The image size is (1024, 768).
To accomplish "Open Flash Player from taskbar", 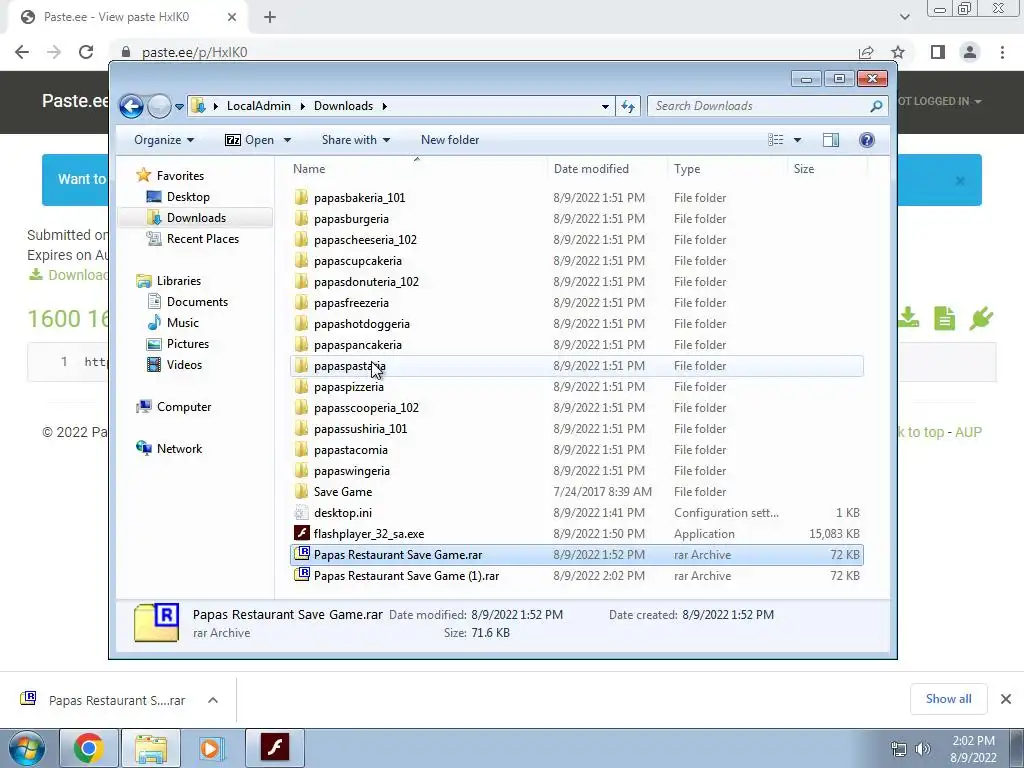I will [x=275, y=748].
